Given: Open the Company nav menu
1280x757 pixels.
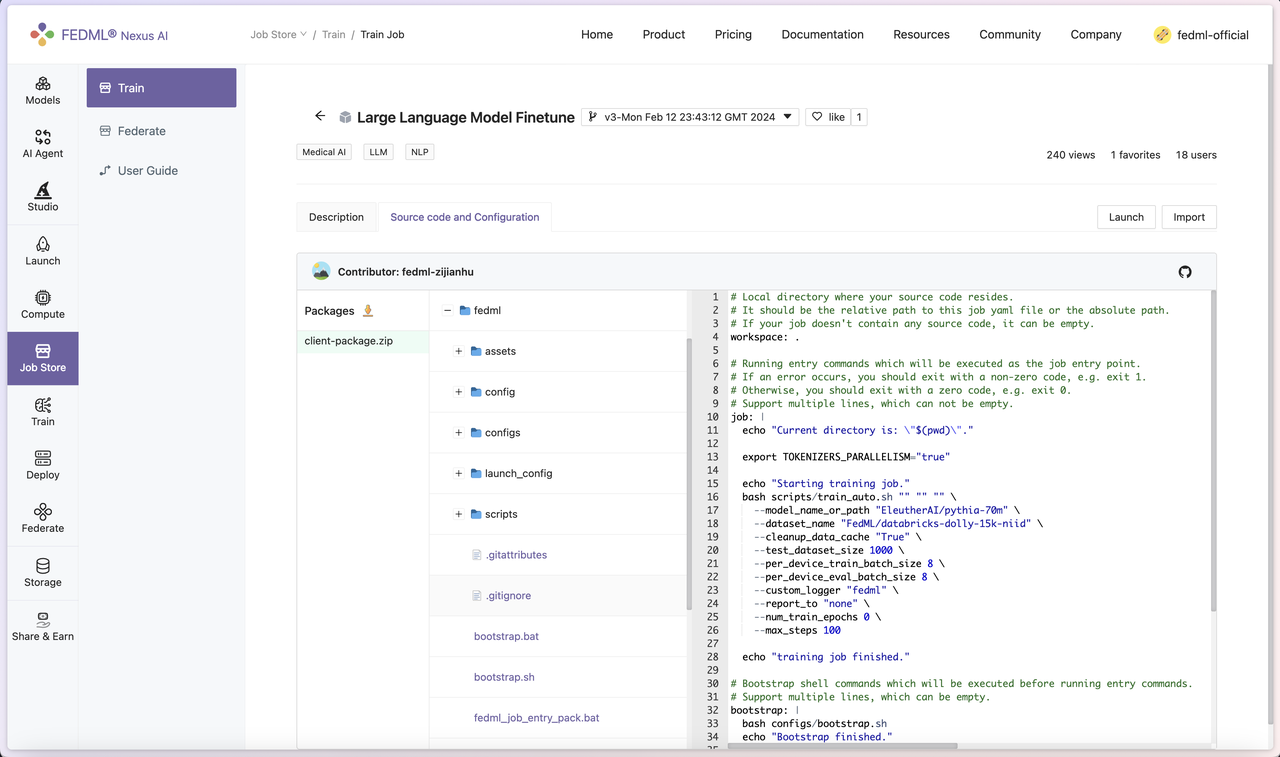Looking at the screenshot, I should [x=1096, y=34].
